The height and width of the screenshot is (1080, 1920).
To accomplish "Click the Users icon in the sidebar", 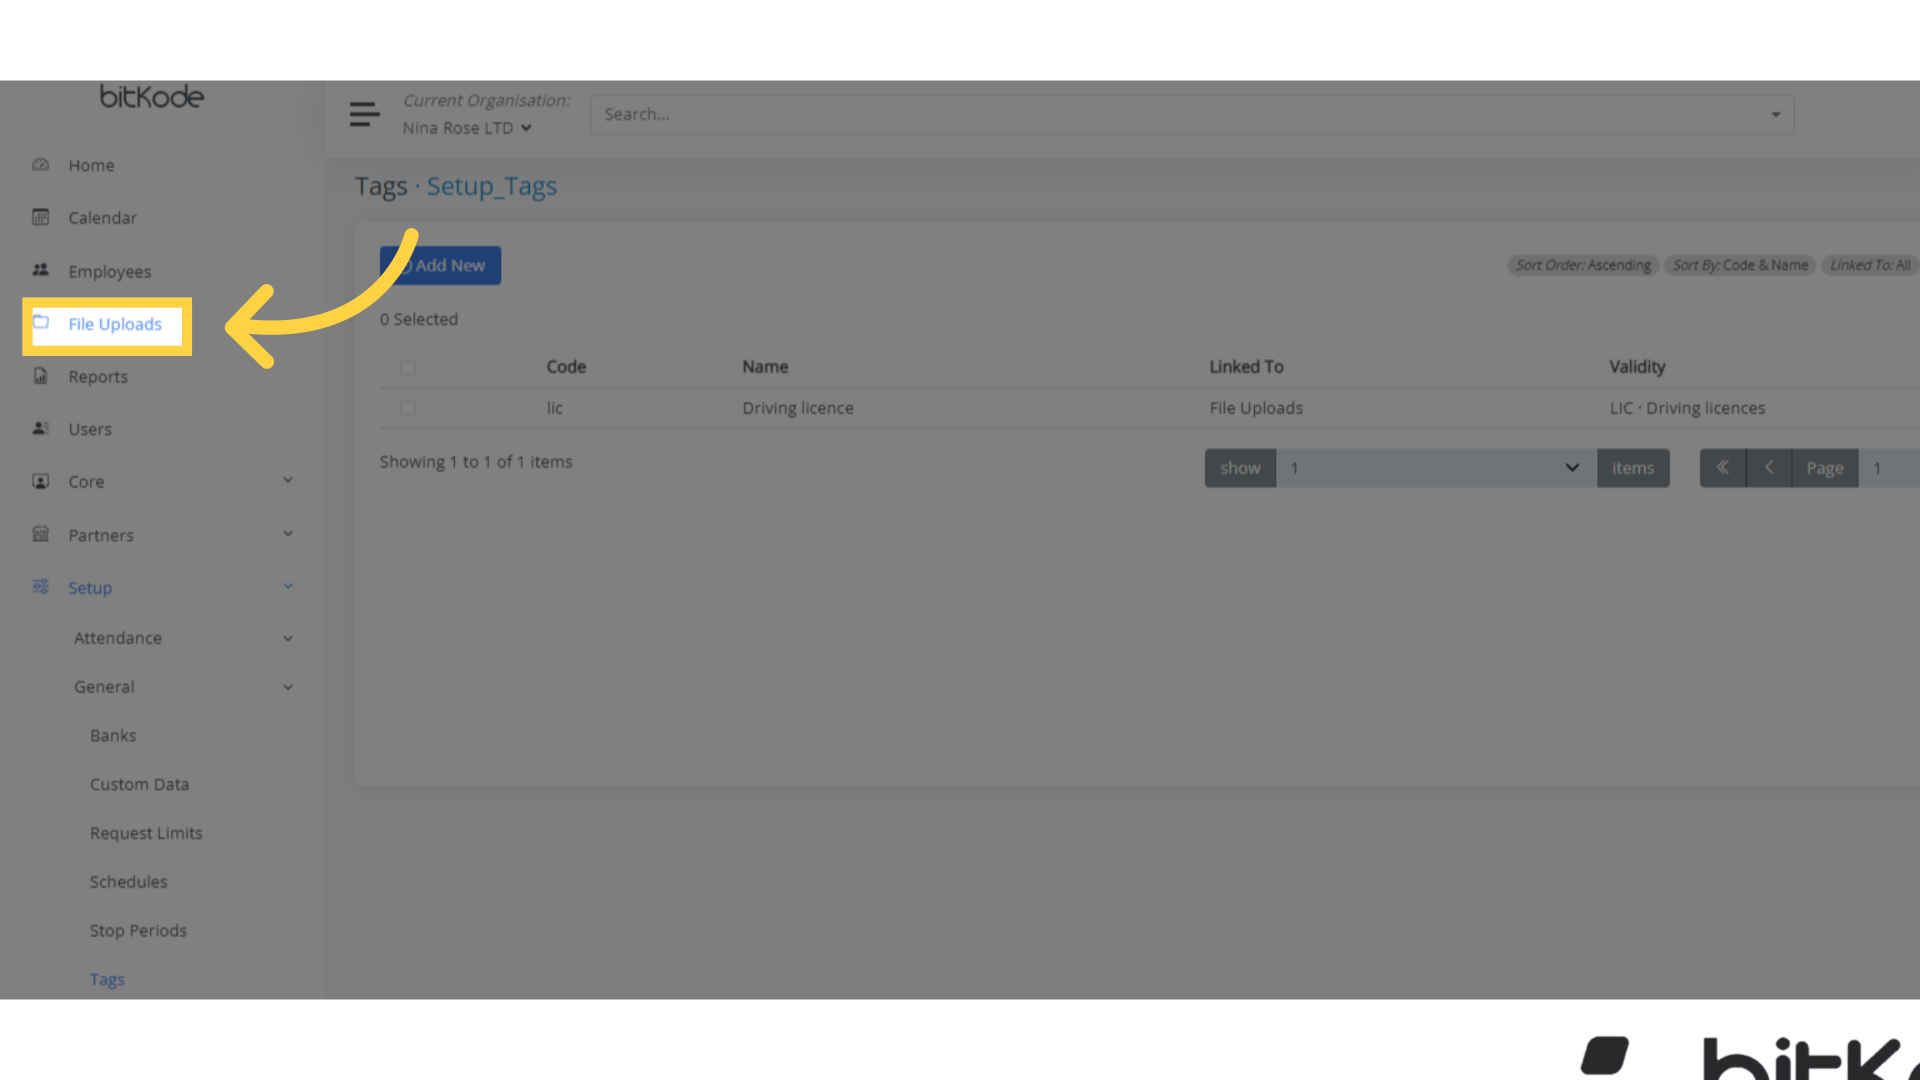I will (40, 428).
